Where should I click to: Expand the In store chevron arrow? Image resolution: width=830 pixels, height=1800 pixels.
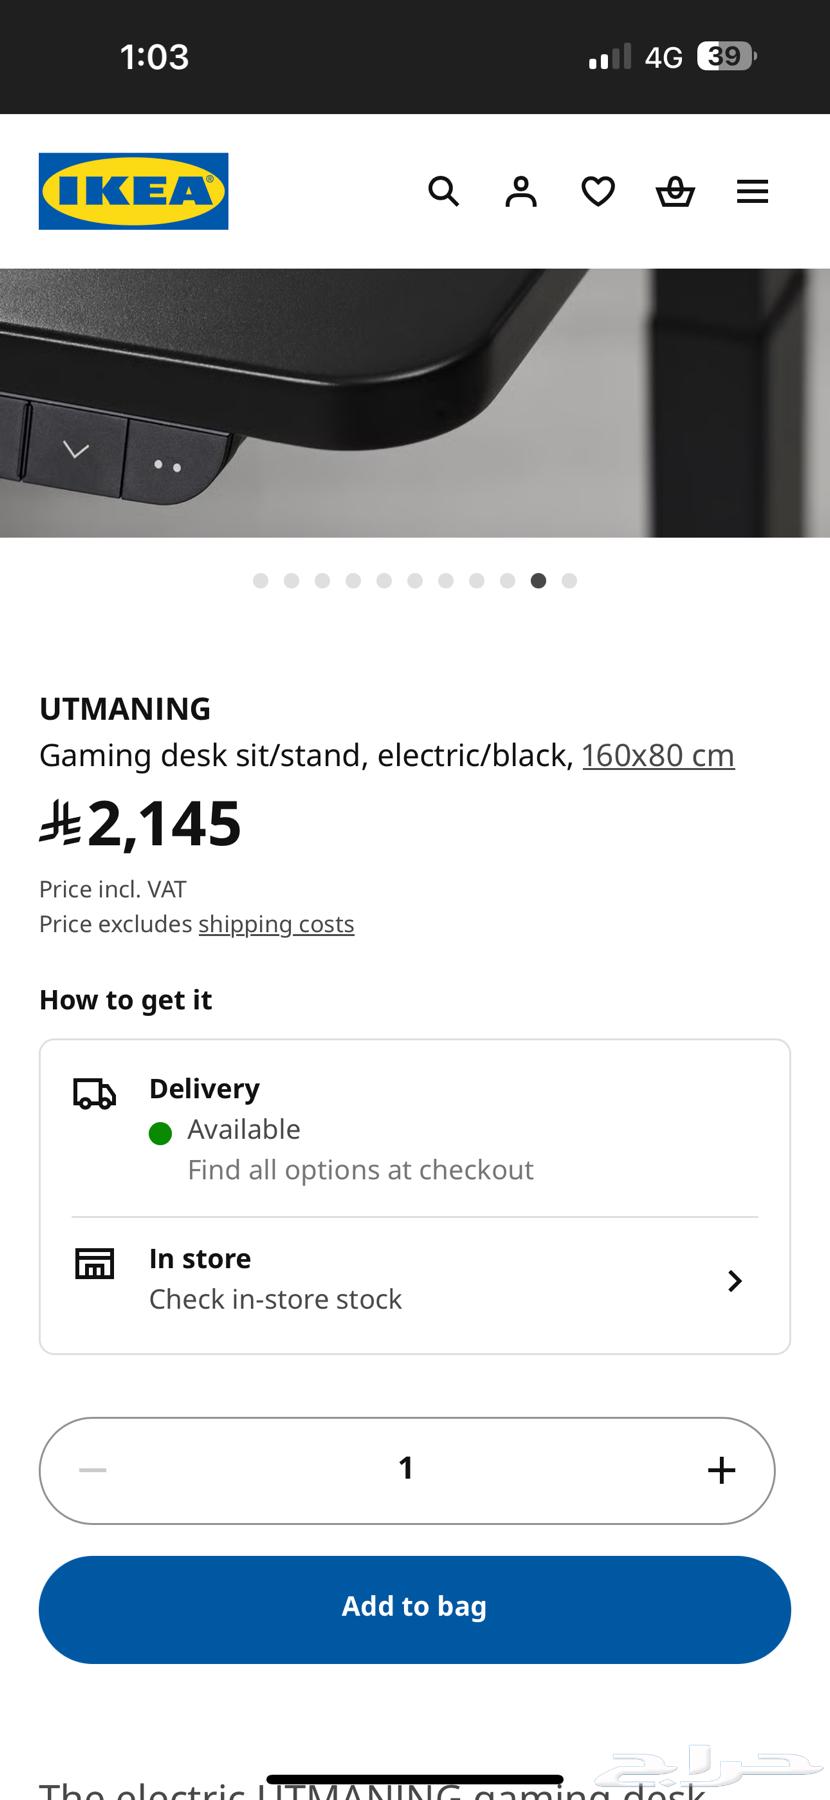click(735, 1281)
